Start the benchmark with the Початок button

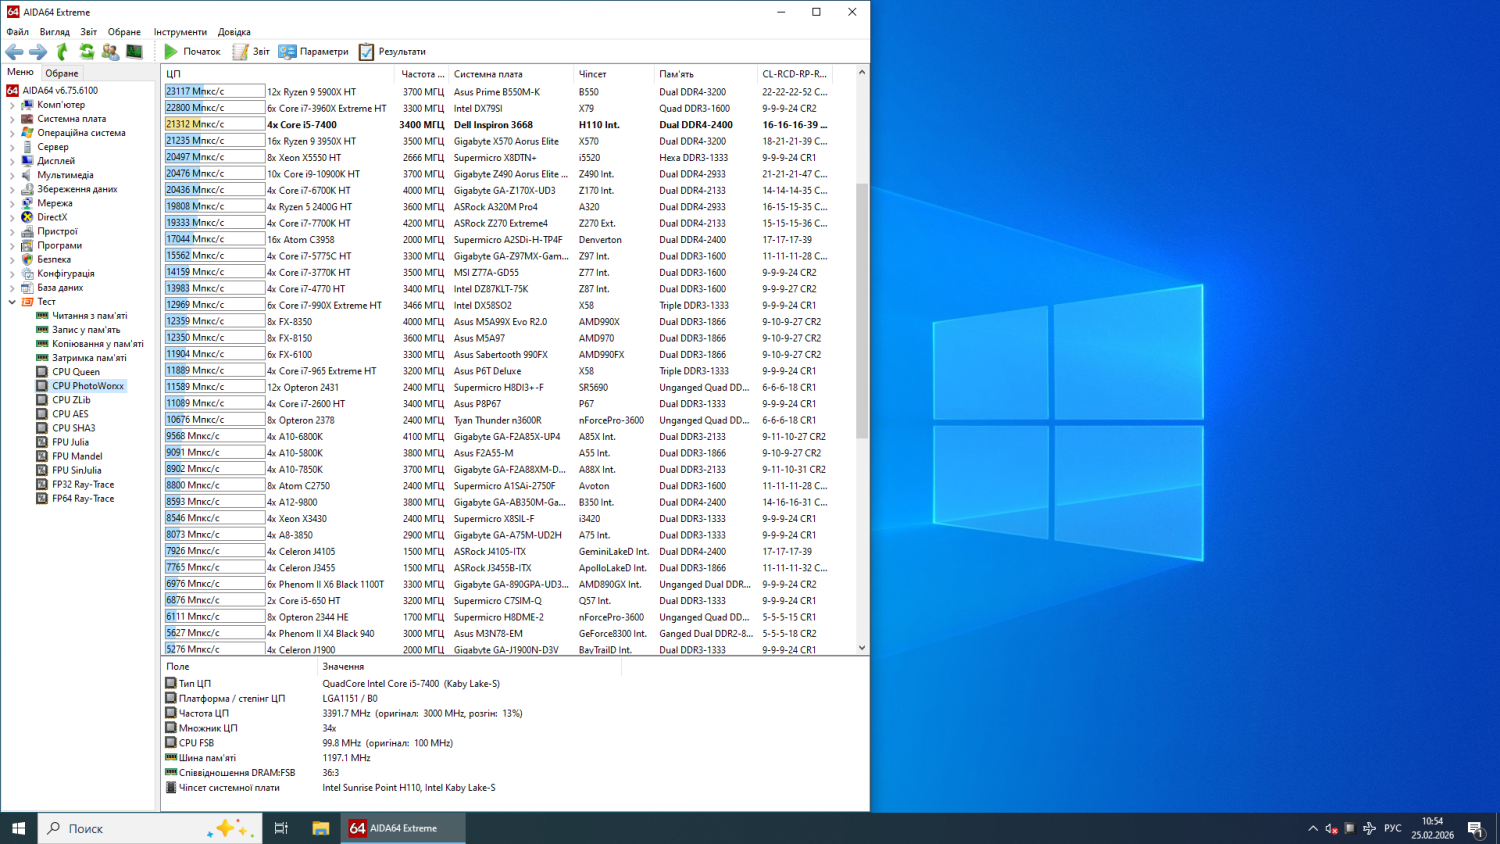tap(192, 51)
